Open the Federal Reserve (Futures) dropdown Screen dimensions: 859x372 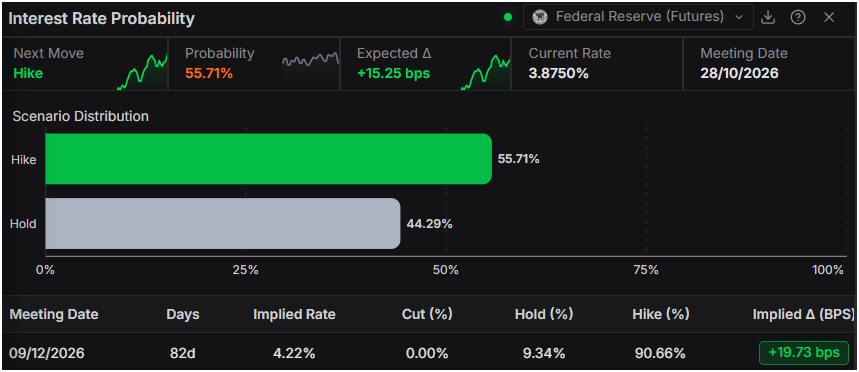click(x=638, y=17)
